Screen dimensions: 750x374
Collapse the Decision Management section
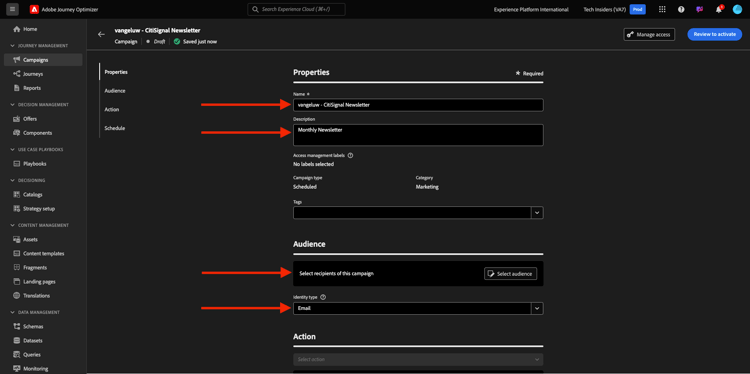[x=13, y=105]
